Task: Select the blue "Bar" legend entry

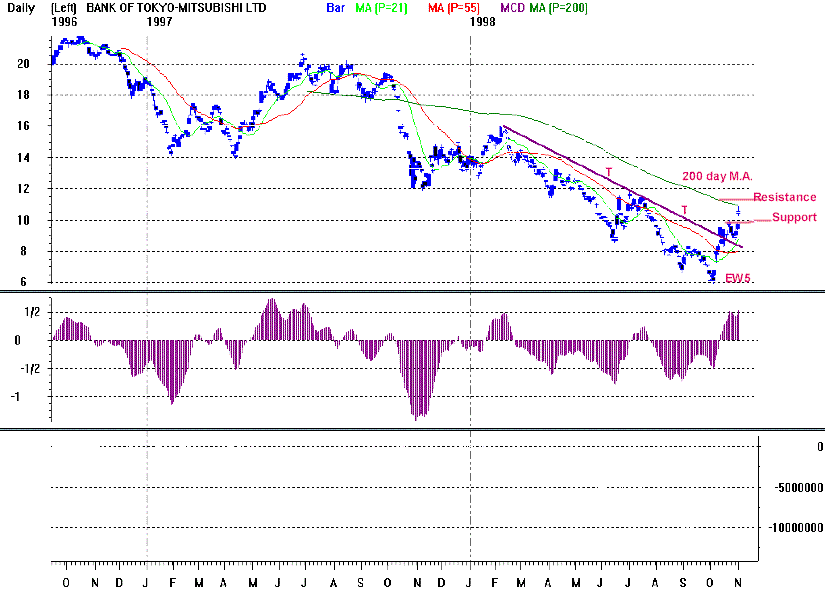Action: click(336, 8)
